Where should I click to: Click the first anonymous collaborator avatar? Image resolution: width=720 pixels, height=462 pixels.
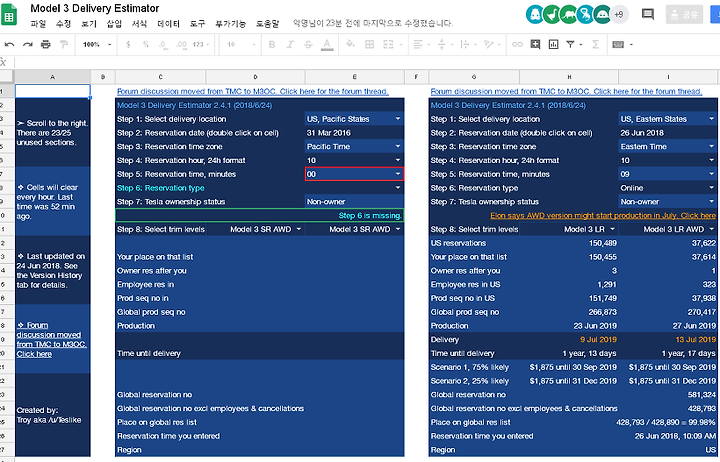pyautogui.click(x=534, y=14)
